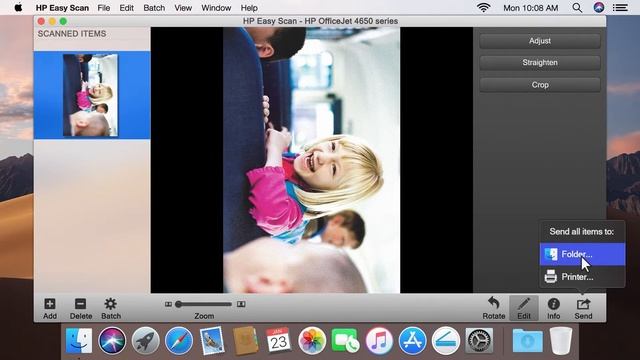Open Finder from the Dock

(x=79, y=340)
